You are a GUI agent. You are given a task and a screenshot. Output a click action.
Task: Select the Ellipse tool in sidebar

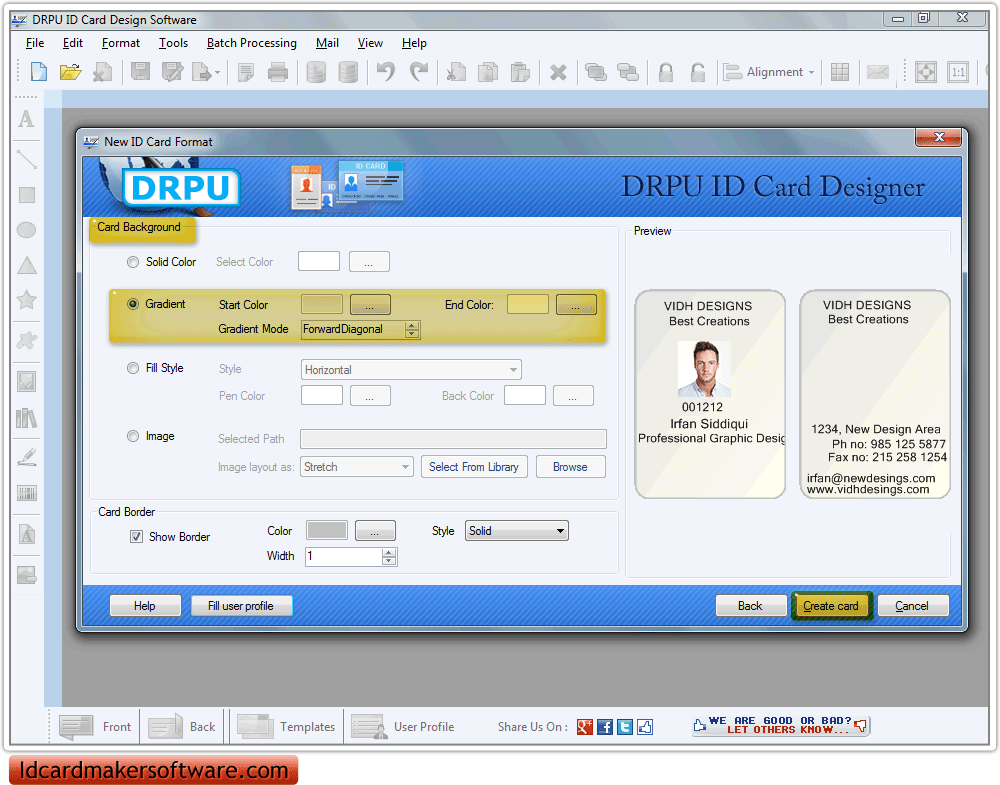pos(26,230)
